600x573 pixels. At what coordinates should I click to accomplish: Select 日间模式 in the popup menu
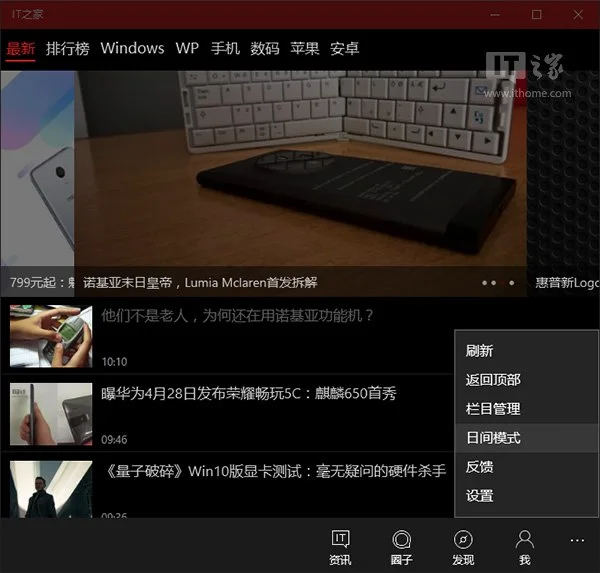pyautogui.click(x=527, y=438)
